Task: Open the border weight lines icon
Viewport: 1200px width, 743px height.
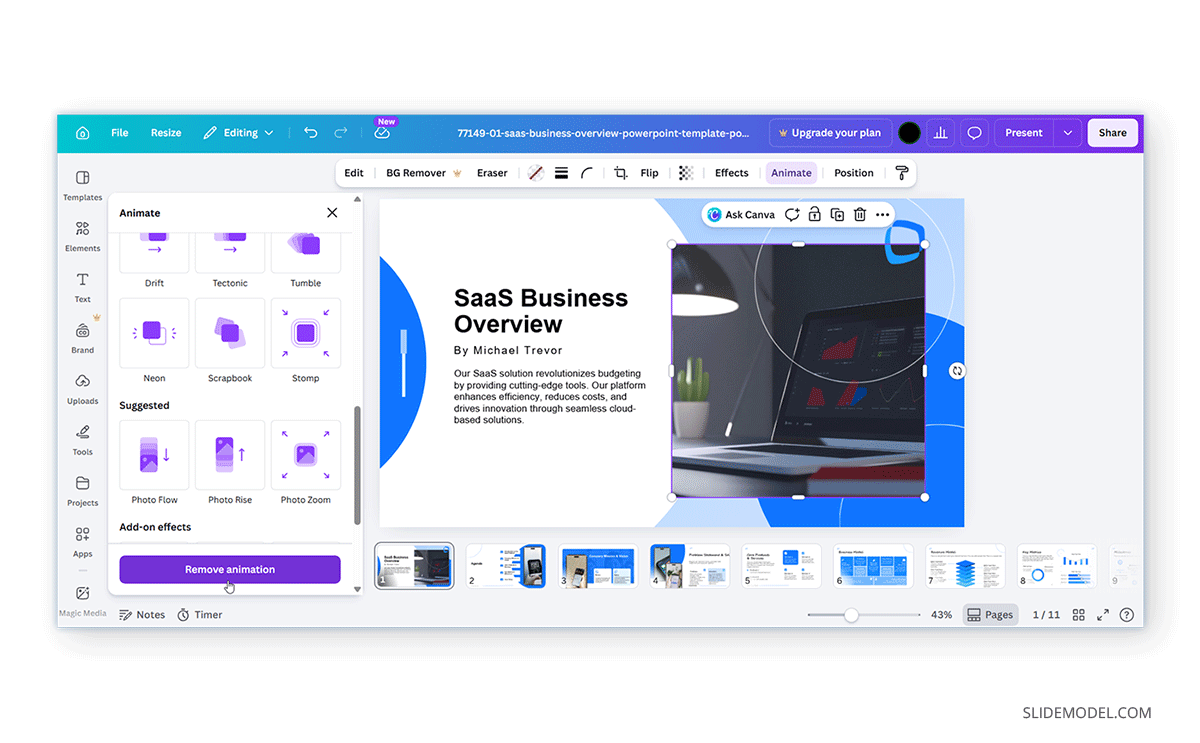Action: (561, 173)
